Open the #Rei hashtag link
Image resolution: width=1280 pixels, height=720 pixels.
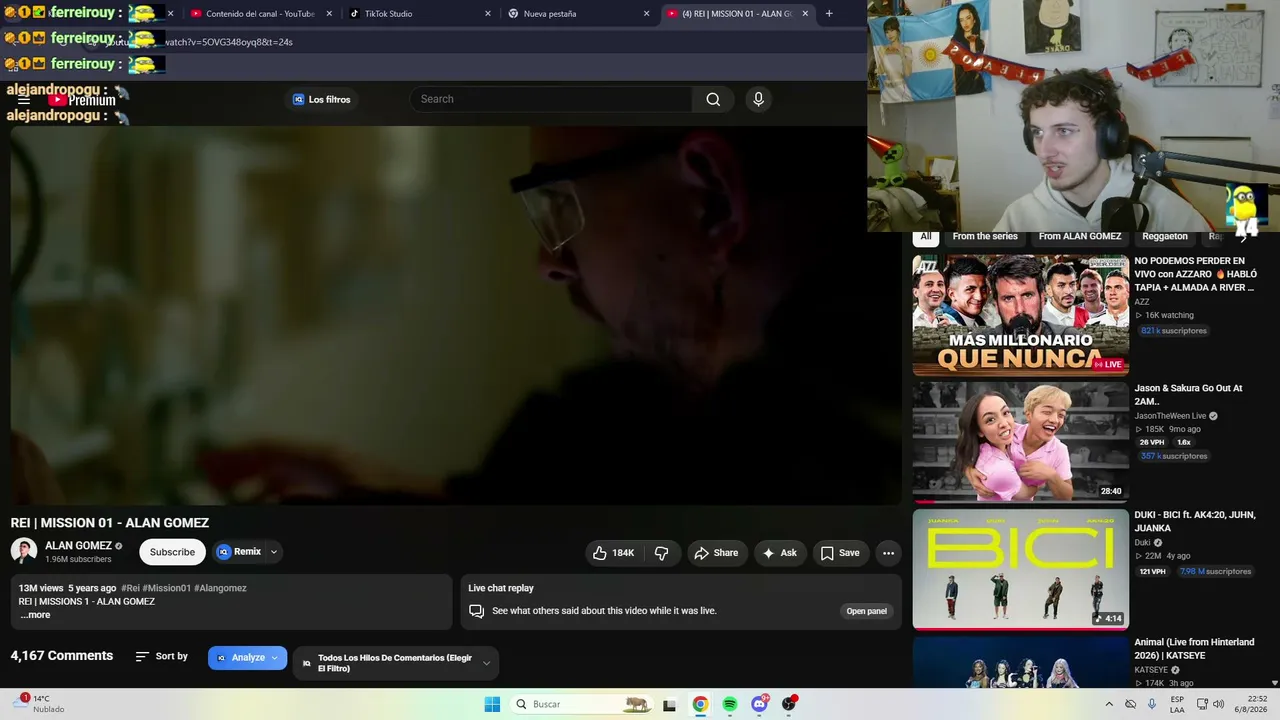[x=130, y=588]
